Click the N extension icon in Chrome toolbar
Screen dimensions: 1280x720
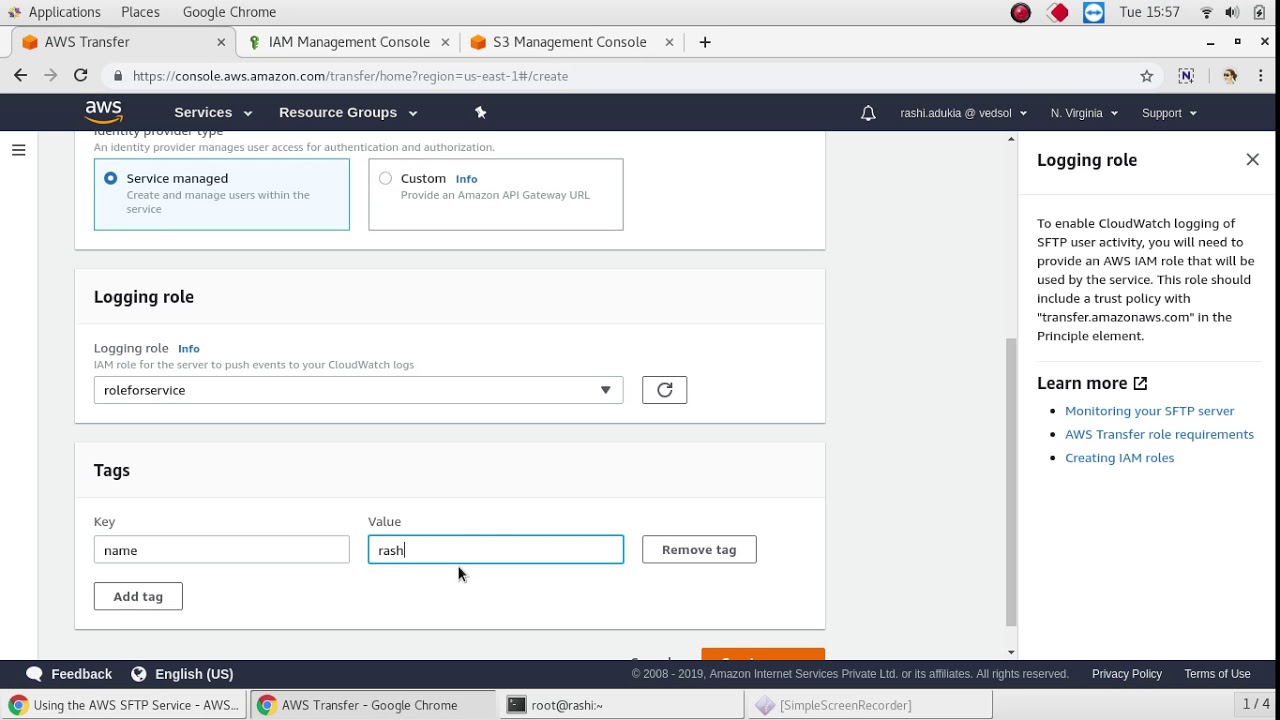click(x=1186, y=76)
